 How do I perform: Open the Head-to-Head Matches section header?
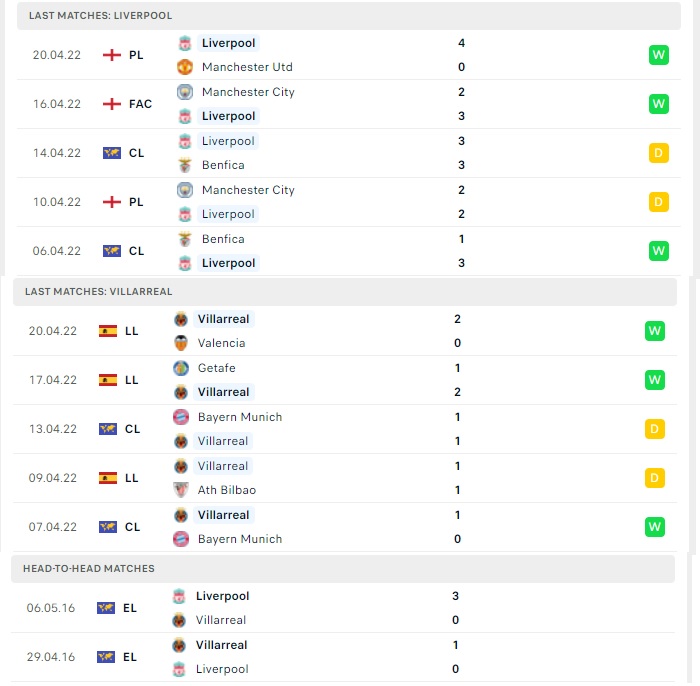click(343, 568)
